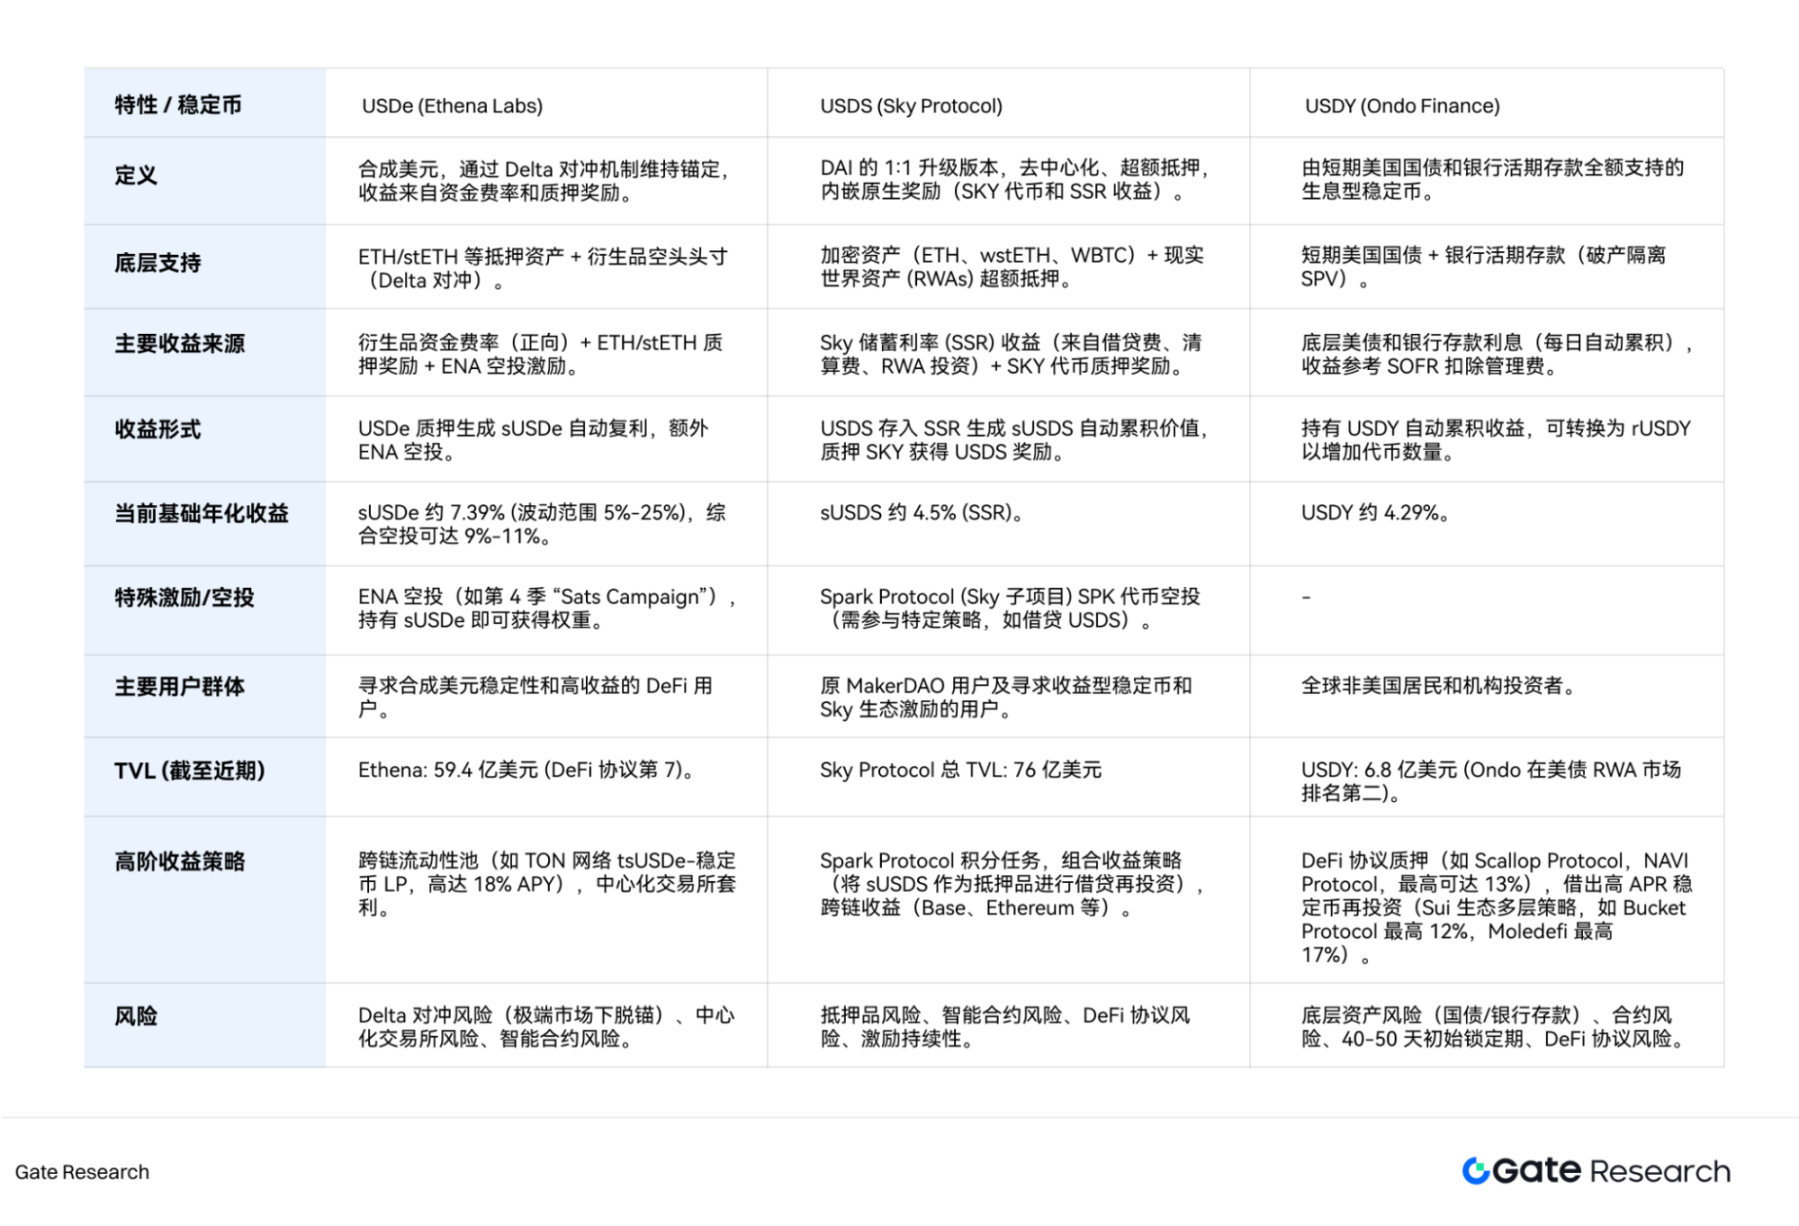Select the 定义 row label
The width and height of the screenshot is (1799, 1226).
pos(136,176)
